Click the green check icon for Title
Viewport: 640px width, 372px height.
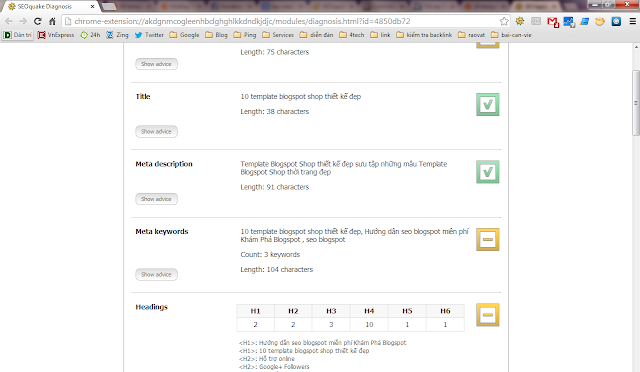488,105
